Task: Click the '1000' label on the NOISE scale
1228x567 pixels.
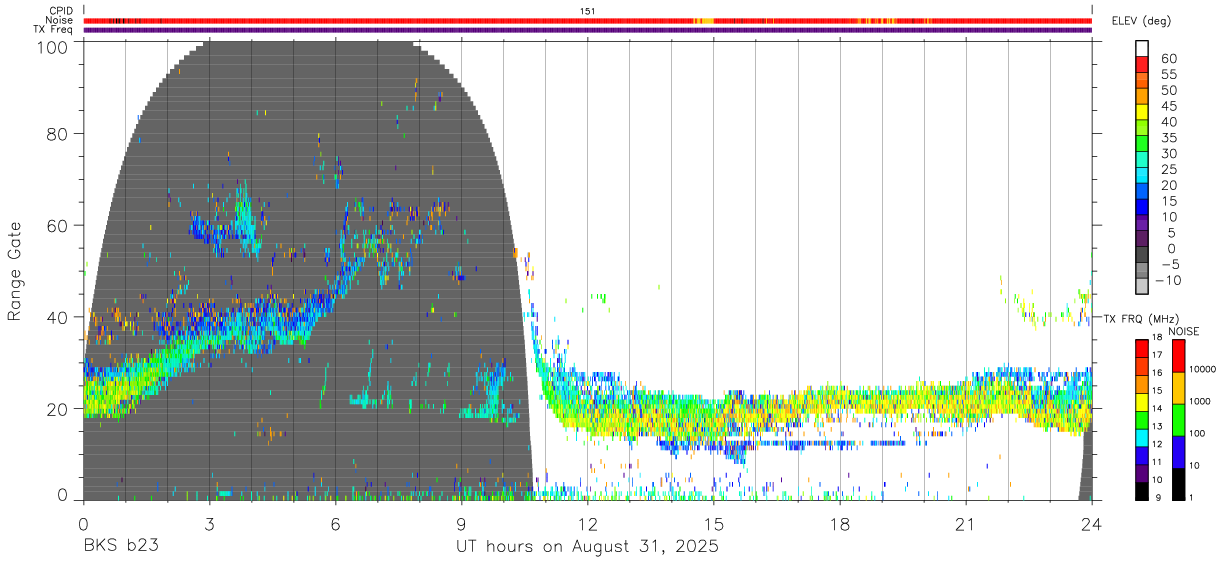Action: 1201,402
